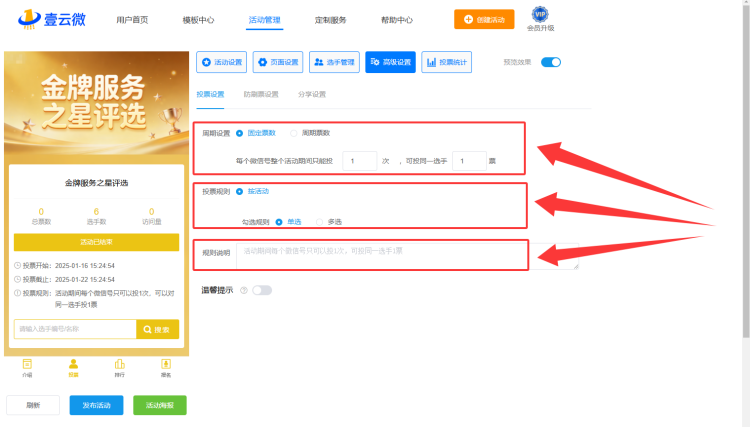This screenshot has height=427, width=750.
Task: Click the blue 发布活动 button
Action: click(x=96, y=405)
